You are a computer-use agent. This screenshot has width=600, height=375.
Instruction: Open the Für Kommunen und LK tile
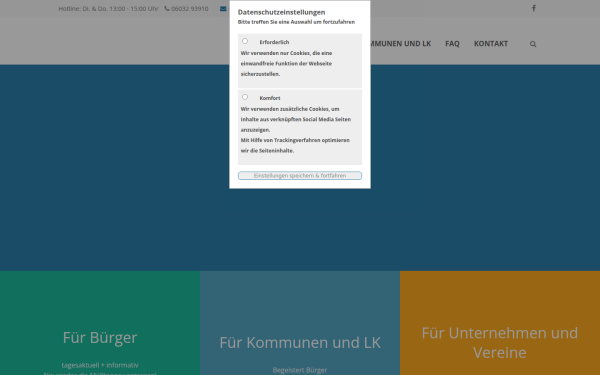[300, 323]
